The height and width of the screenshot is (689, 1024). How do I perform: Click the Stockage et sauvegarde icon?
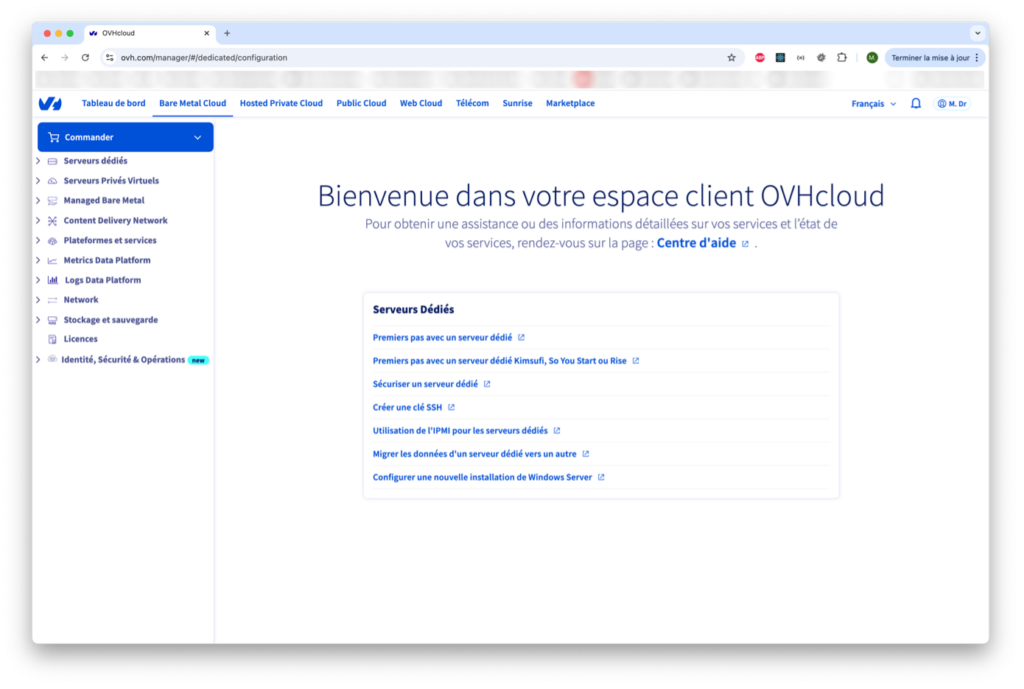coord(52,320)
